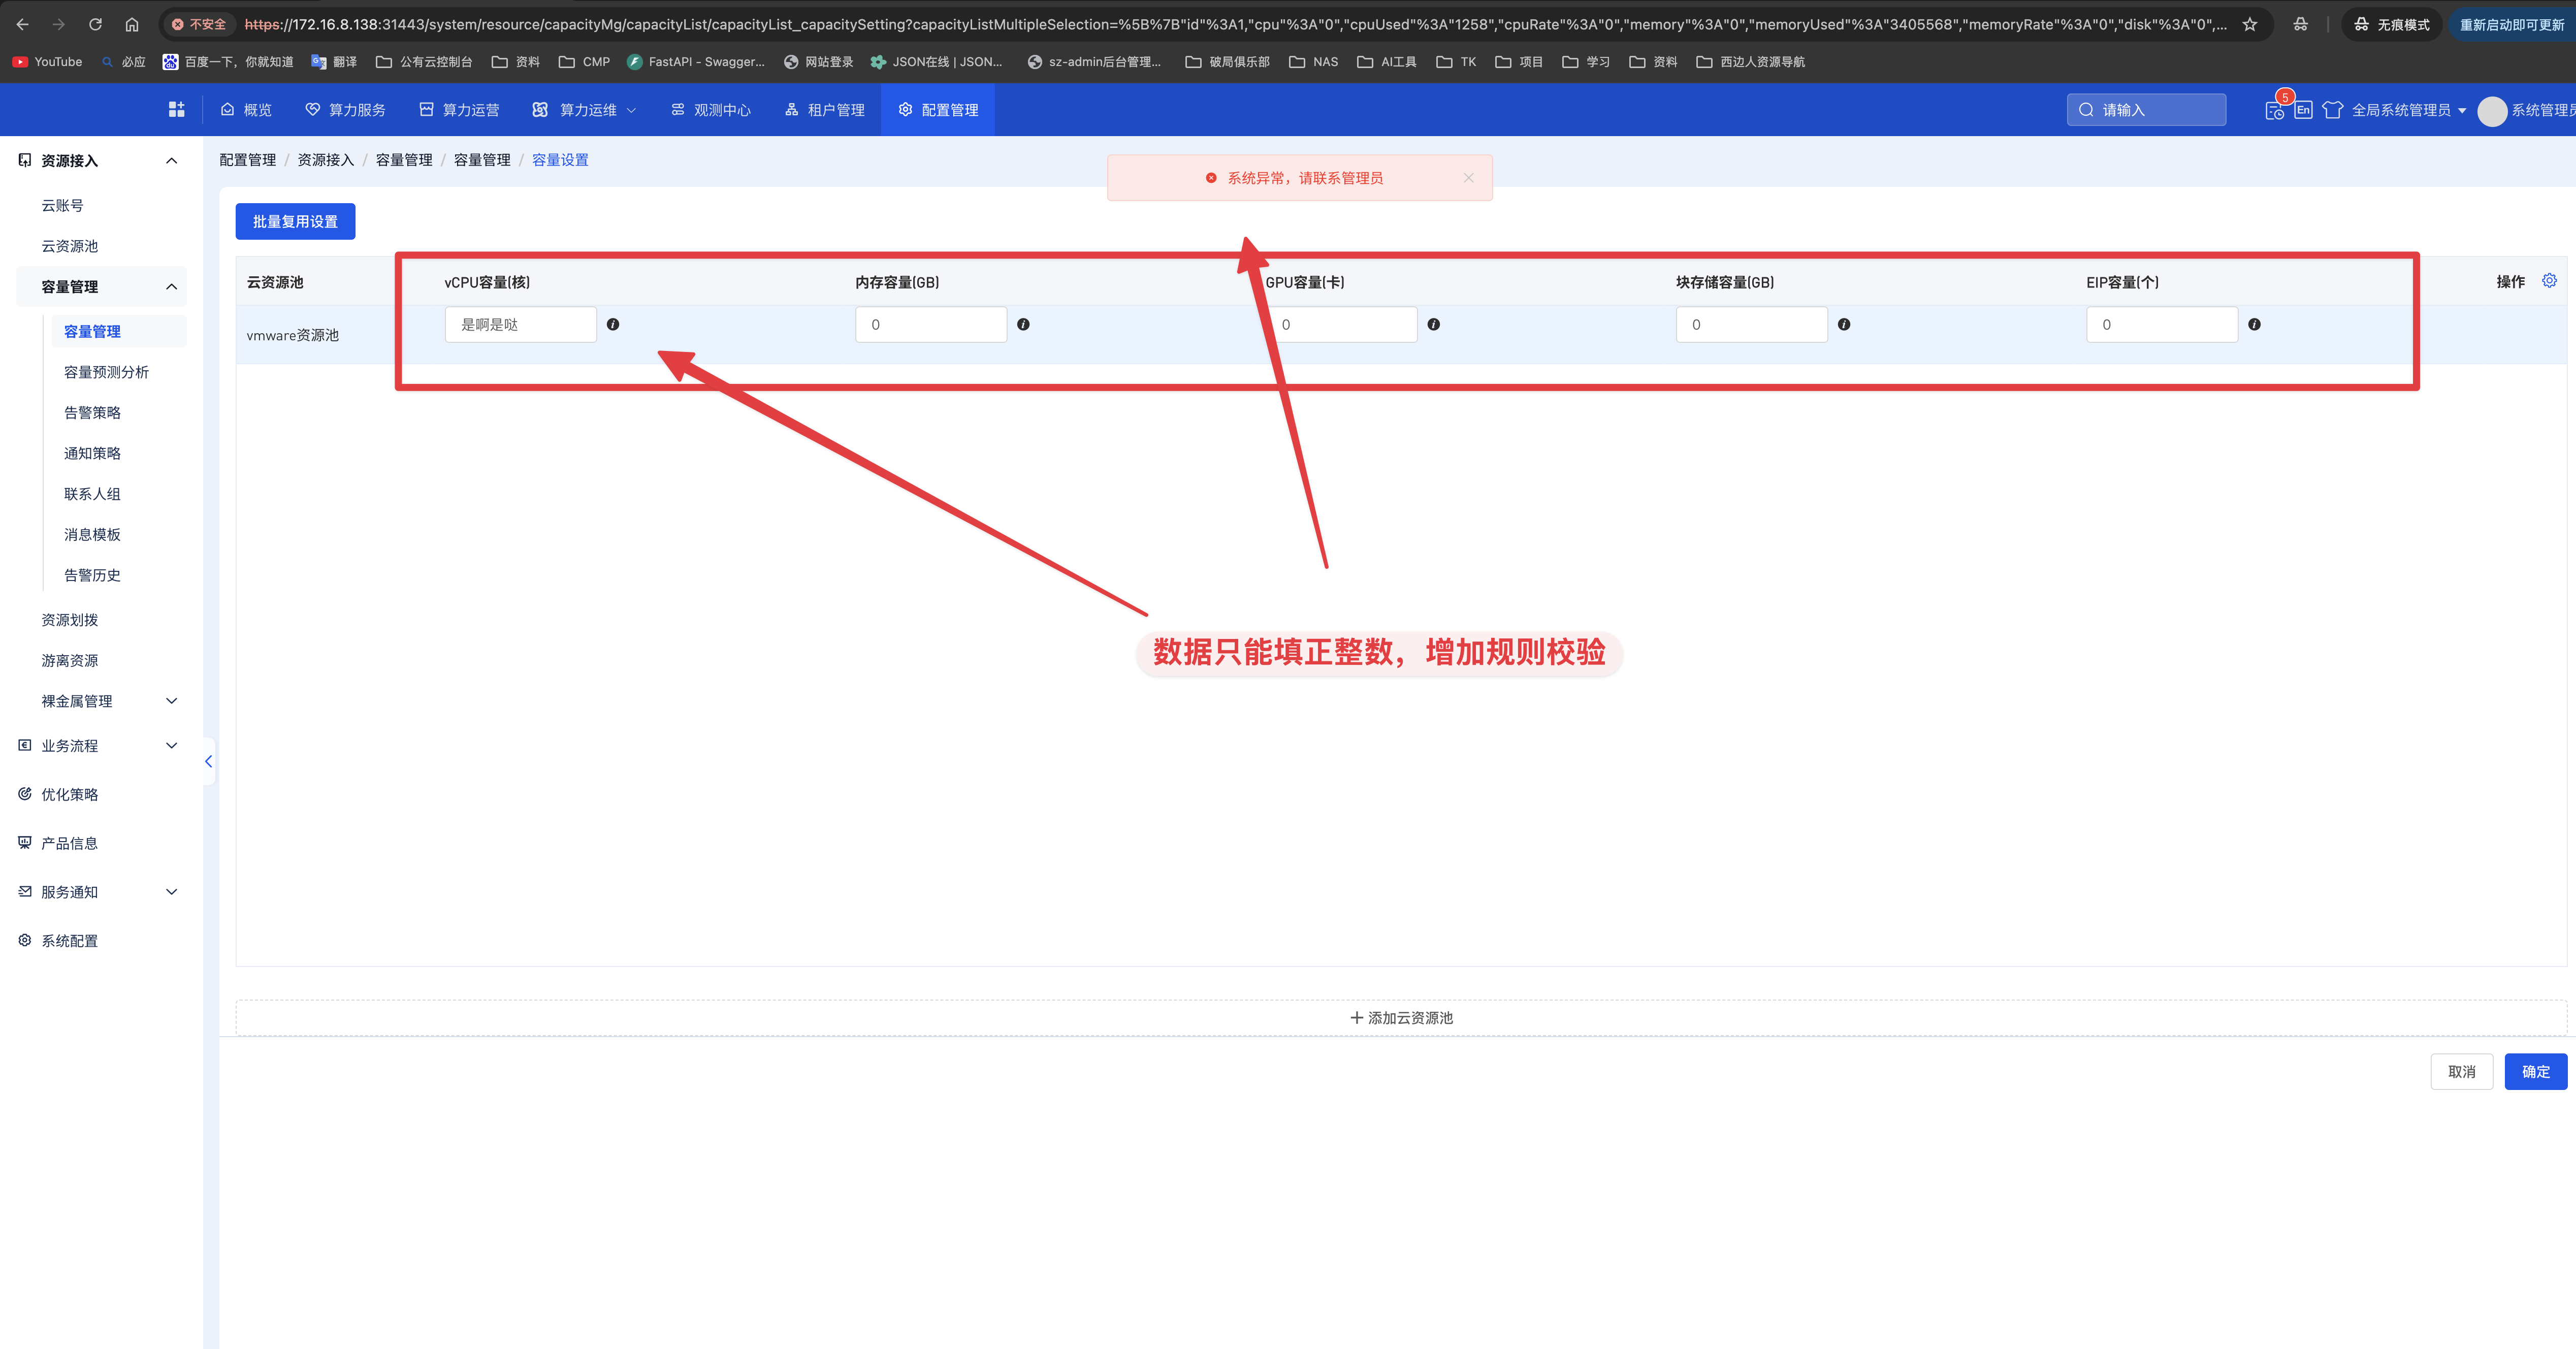Click the info icon beside GPU容量 field
Viewport: 2576px width, 1349px height.
pyautogui.click(x=1433, y=324)
